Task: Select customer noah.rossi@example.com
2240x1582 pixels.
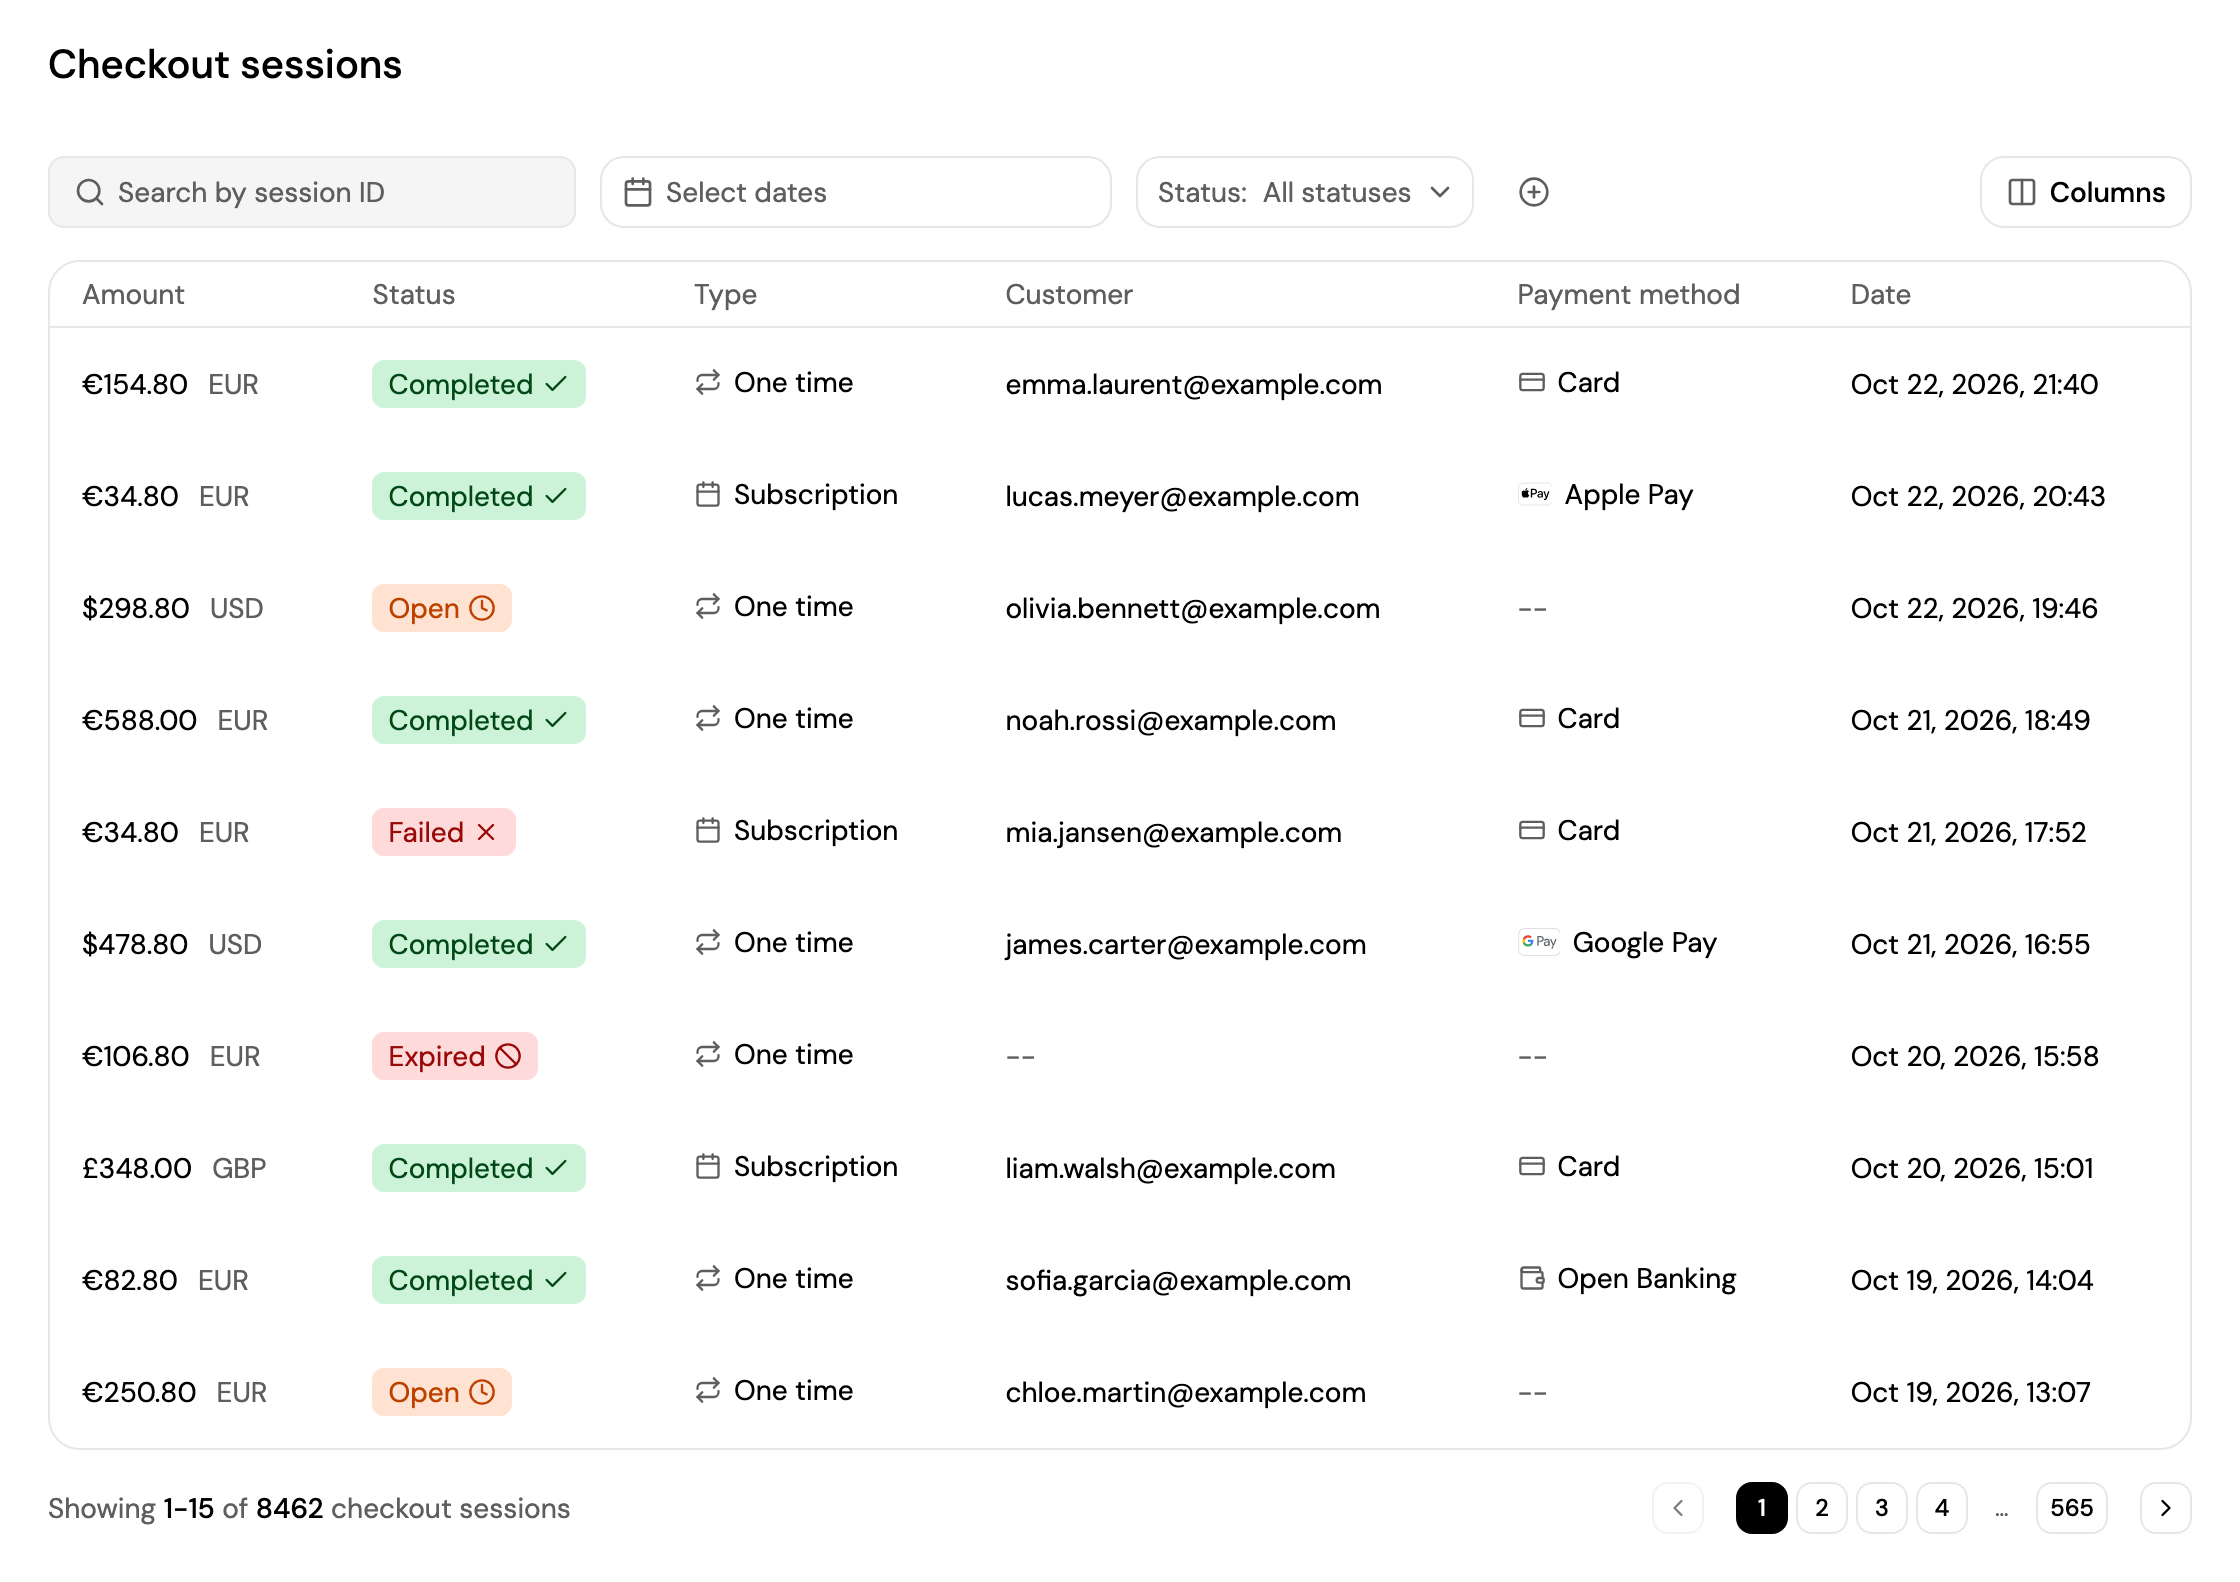Action: coord(1170,720)
